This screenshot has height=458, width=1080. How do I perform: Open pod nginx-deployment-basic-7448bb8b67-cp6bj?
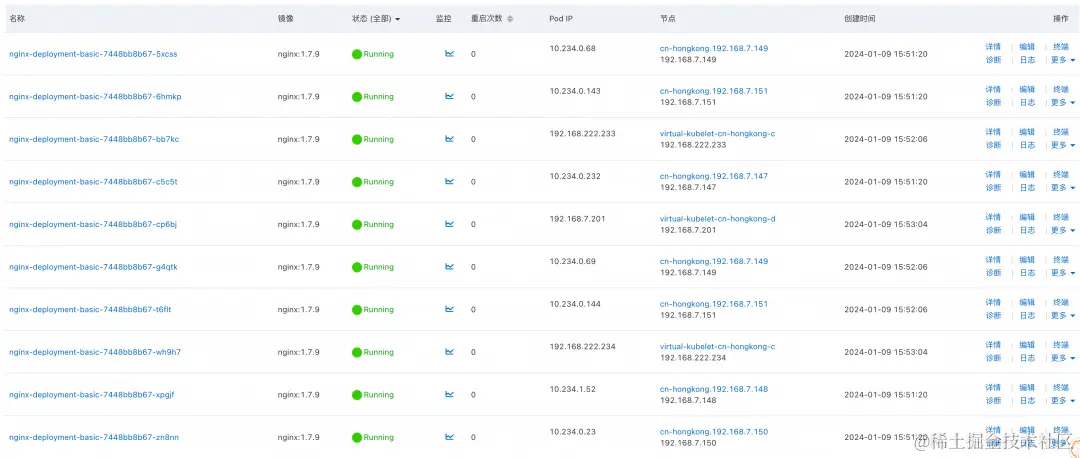click(93, 225)
